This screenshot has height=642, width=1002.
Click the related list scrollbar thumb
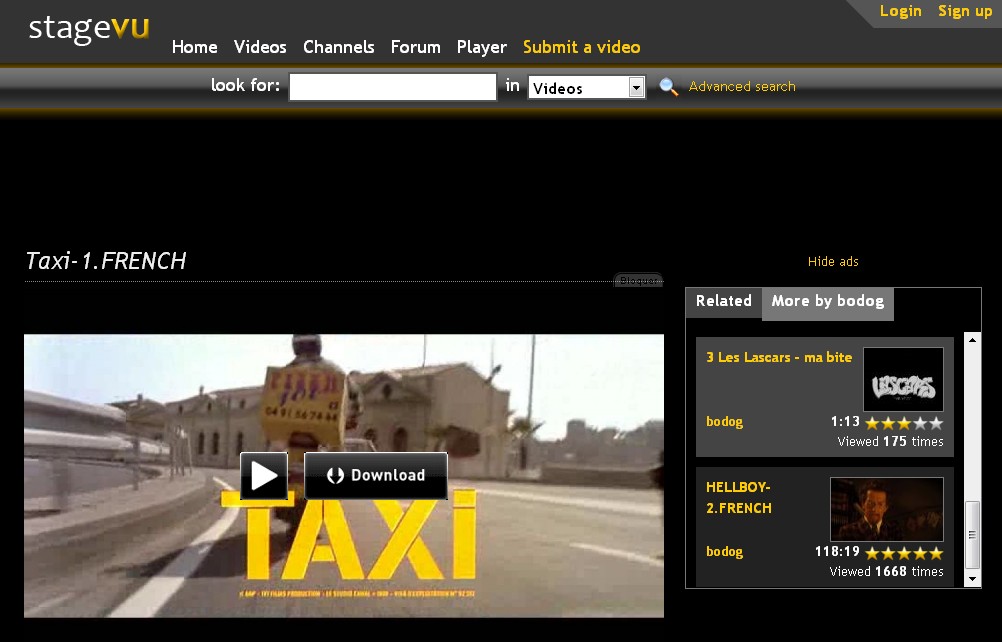click(972, 535)
